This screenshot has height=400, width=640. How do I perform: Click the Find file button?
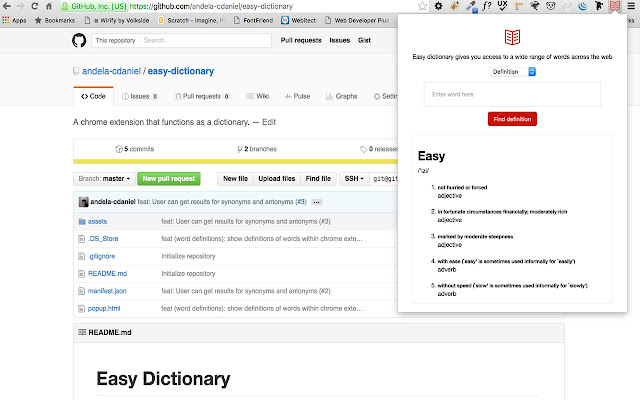(x=318, y=179)
